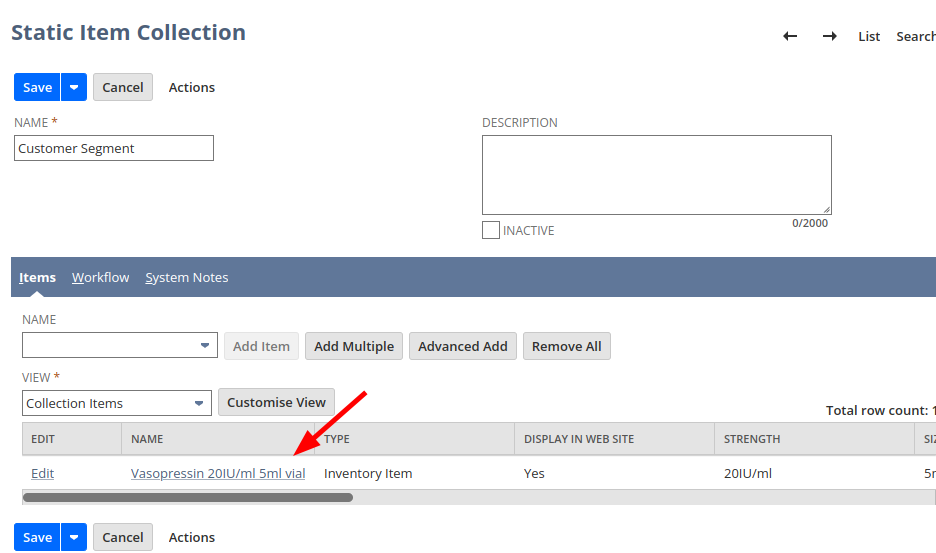936x553 pixels.
Task: Open the Customise View button
Action: (276, 402)
